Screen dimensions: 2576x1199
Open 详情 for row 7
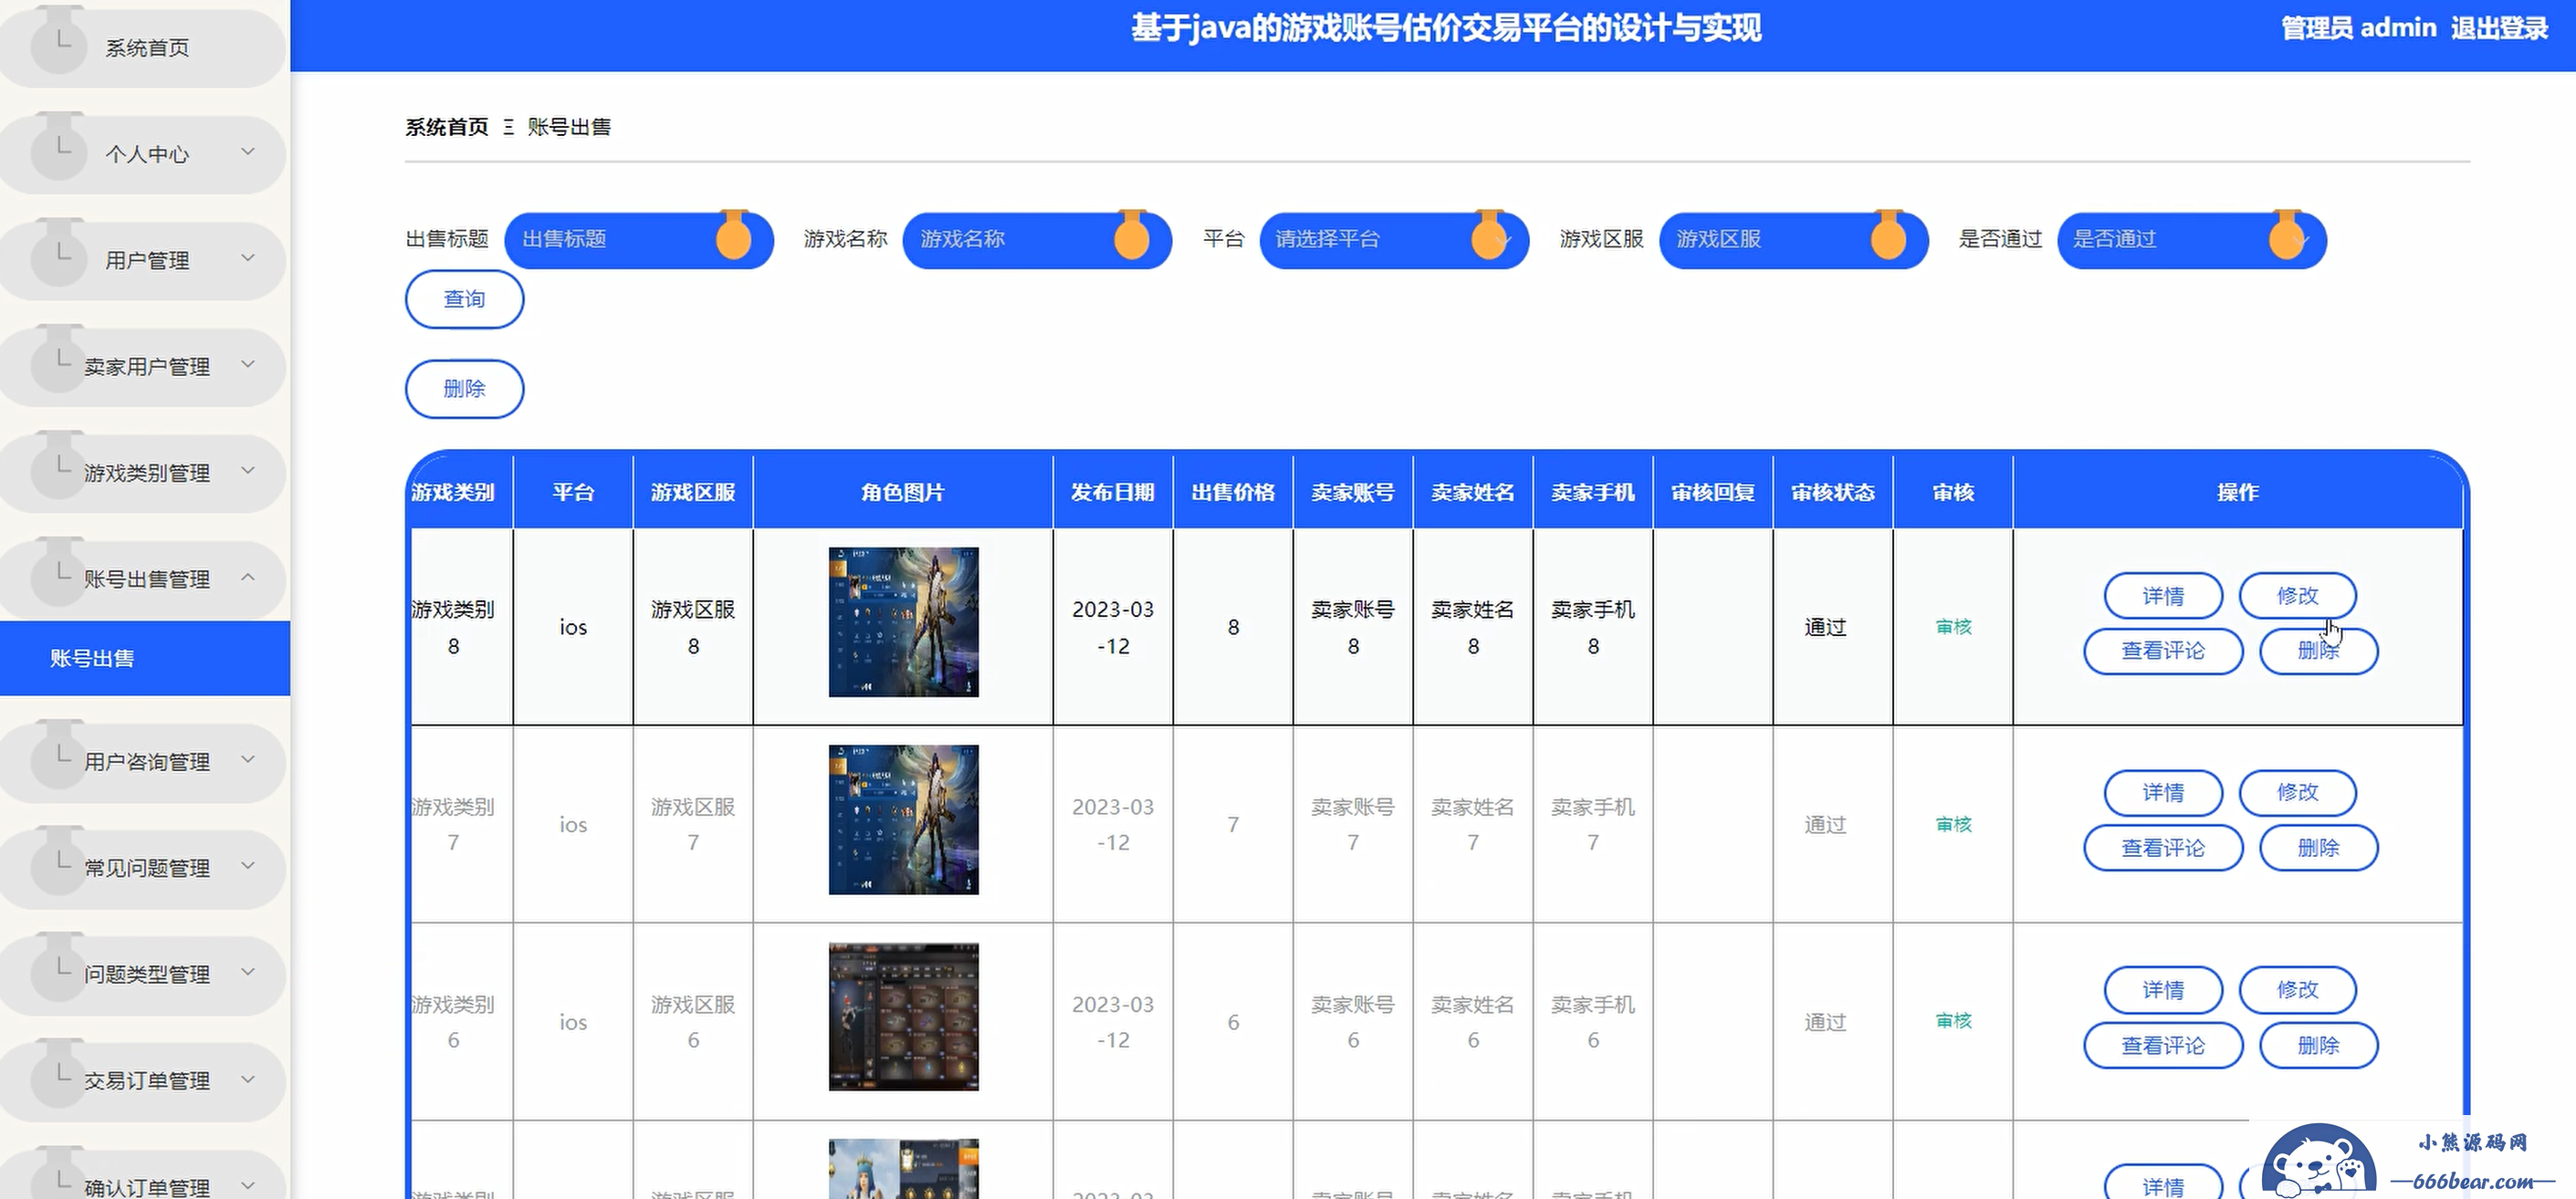2163,793
